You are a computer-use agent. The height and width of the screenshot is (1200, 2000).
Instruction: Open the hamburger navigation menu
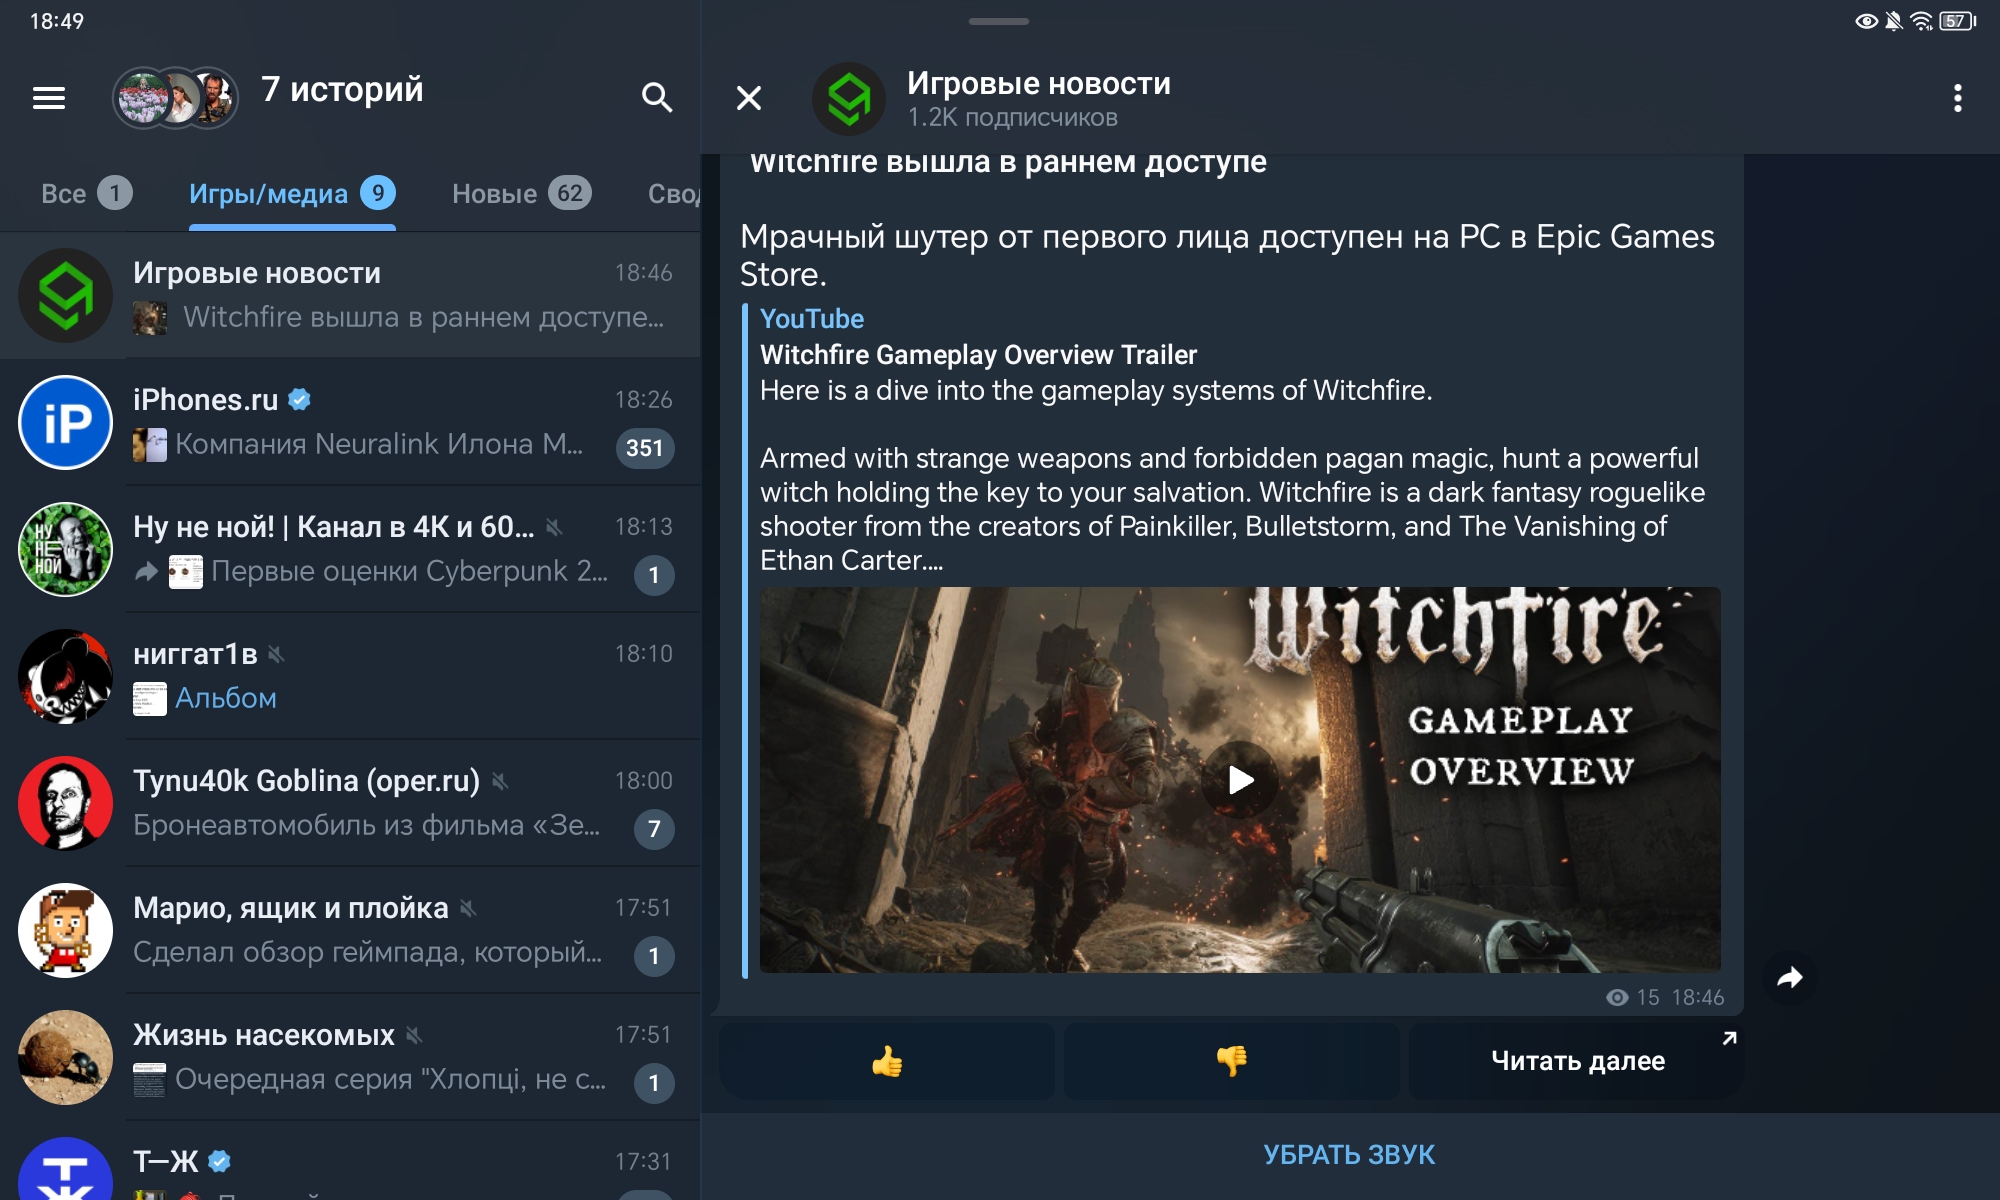click(x=49, y=97)
